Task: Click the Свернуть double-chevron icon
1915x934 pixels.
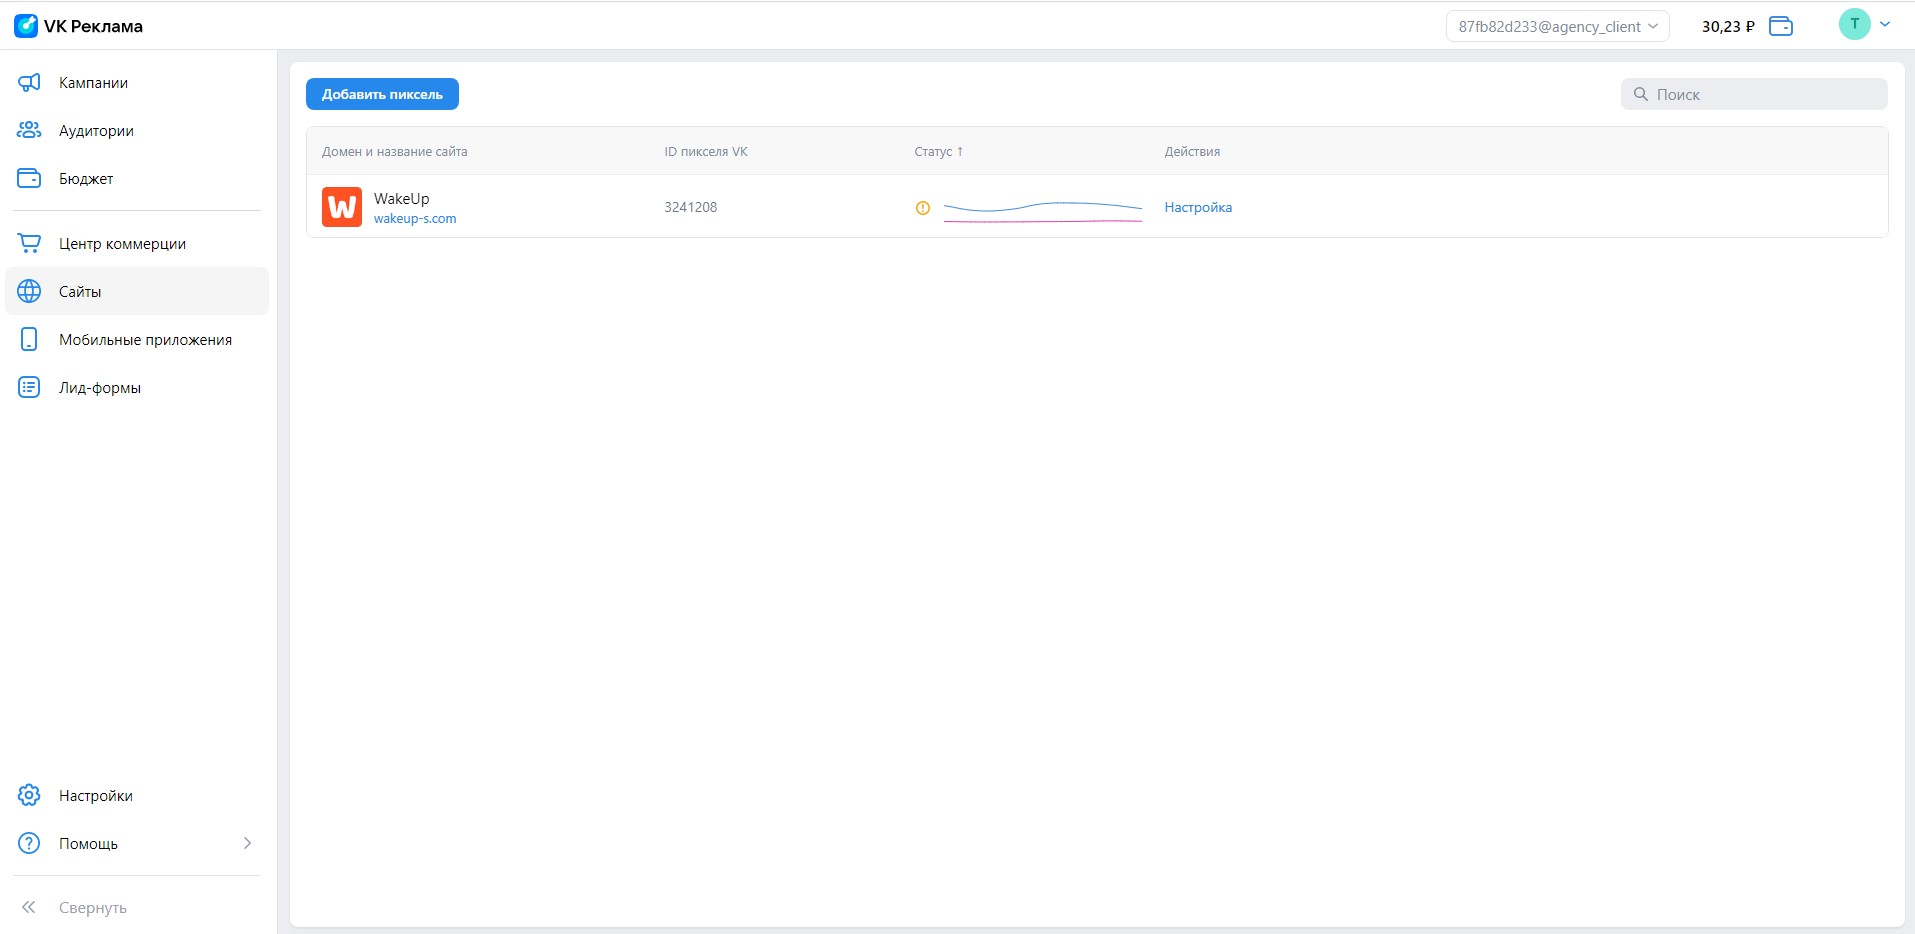Action: point(29,907)
